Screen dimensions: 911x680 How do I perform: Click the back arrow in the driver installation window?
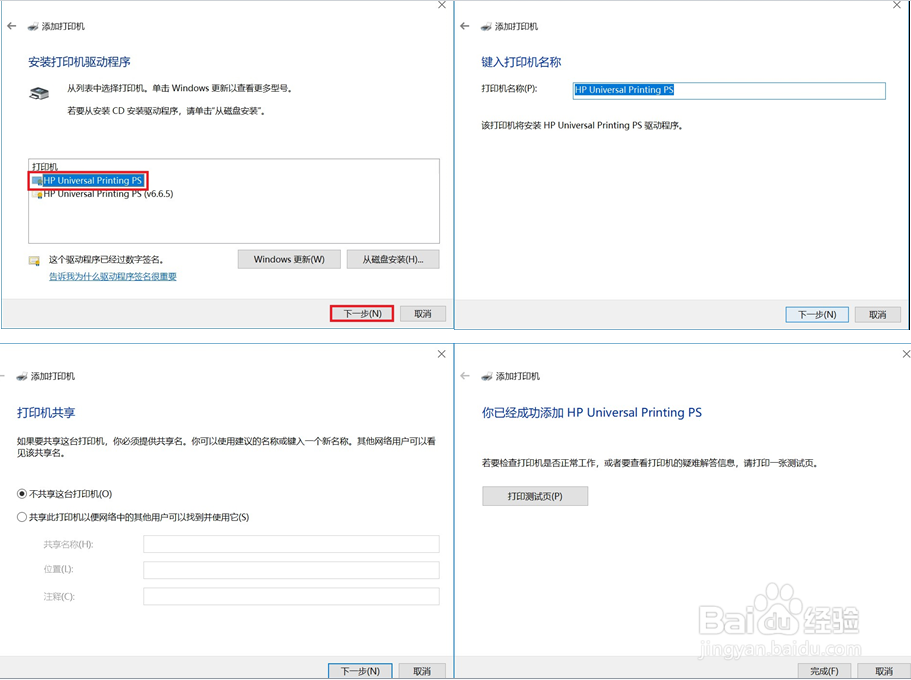(x=11, y=27)
